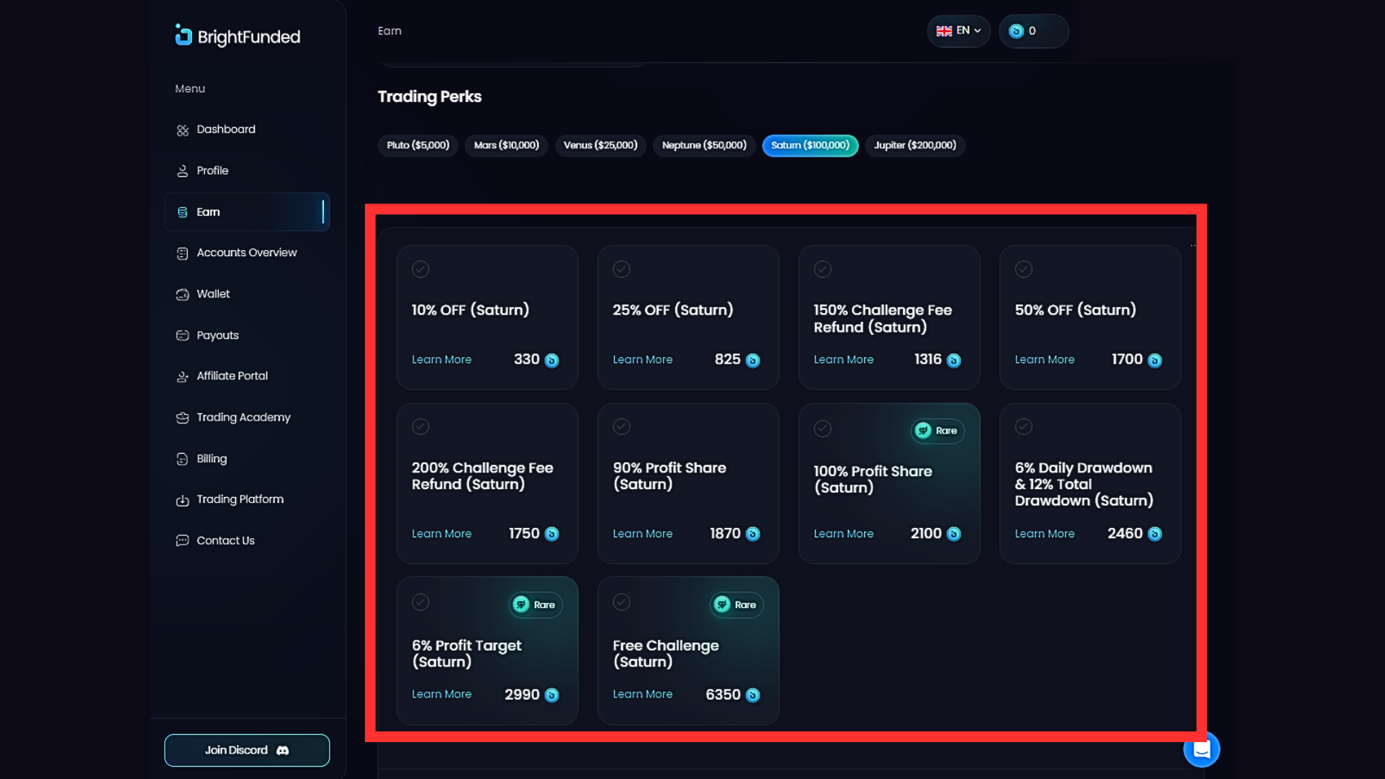Click Learn More under 6% Profit Target
Viewport: 1385px width, 779px height.
coord(441,694)
